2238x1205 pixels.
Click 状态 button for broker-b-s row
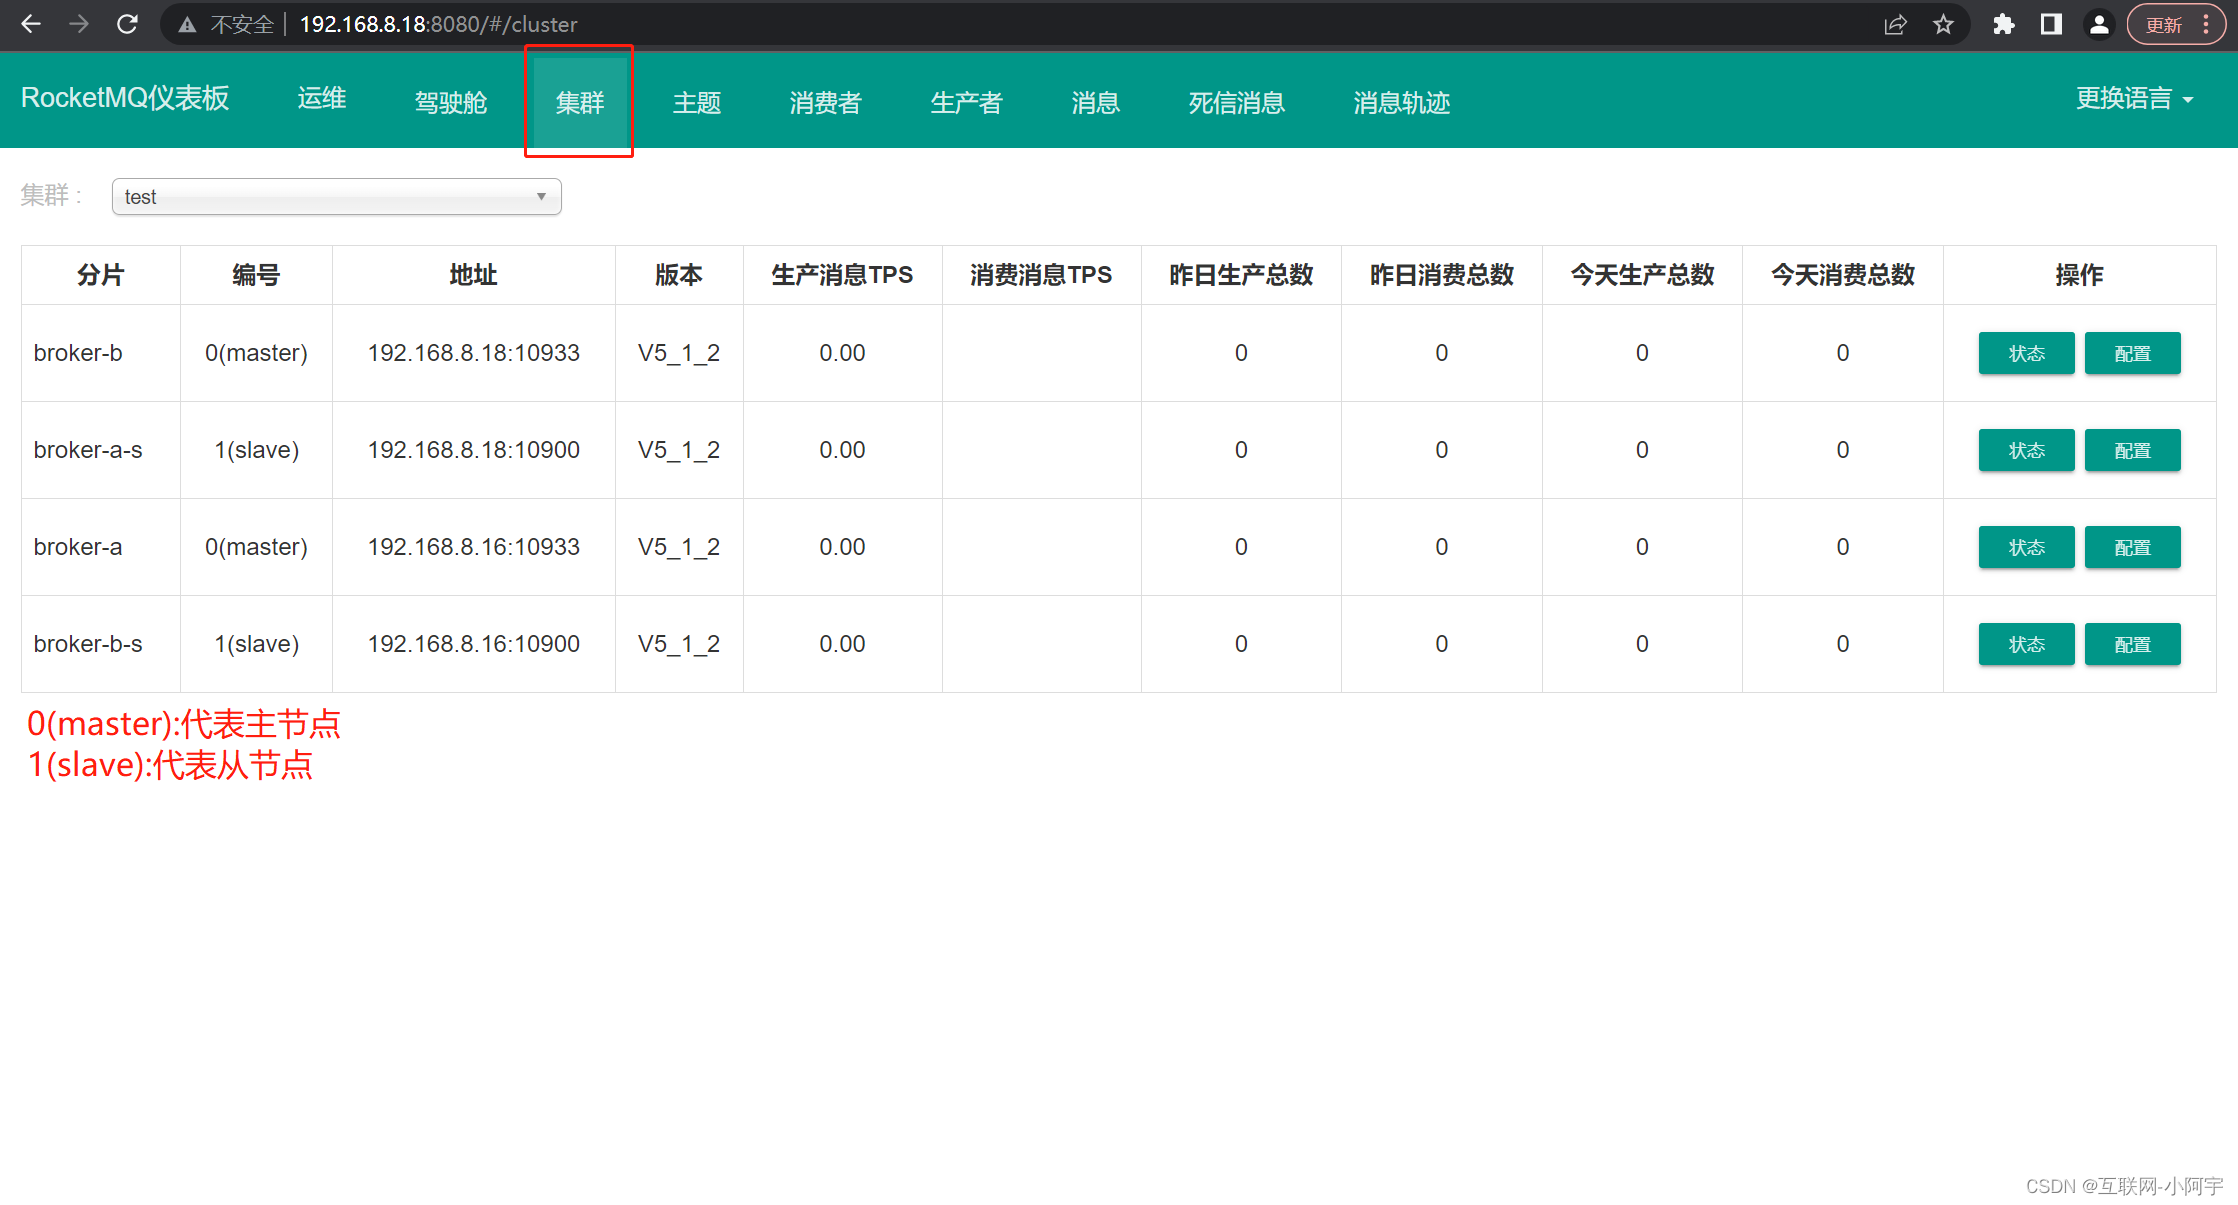(x=2027, y=645)
